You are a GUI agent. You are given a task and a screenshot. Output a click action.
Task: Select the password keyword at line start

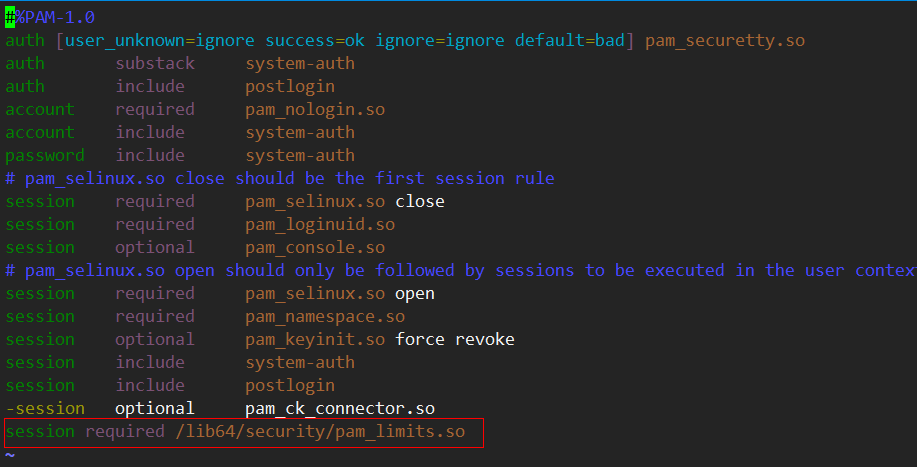[45, 156]
